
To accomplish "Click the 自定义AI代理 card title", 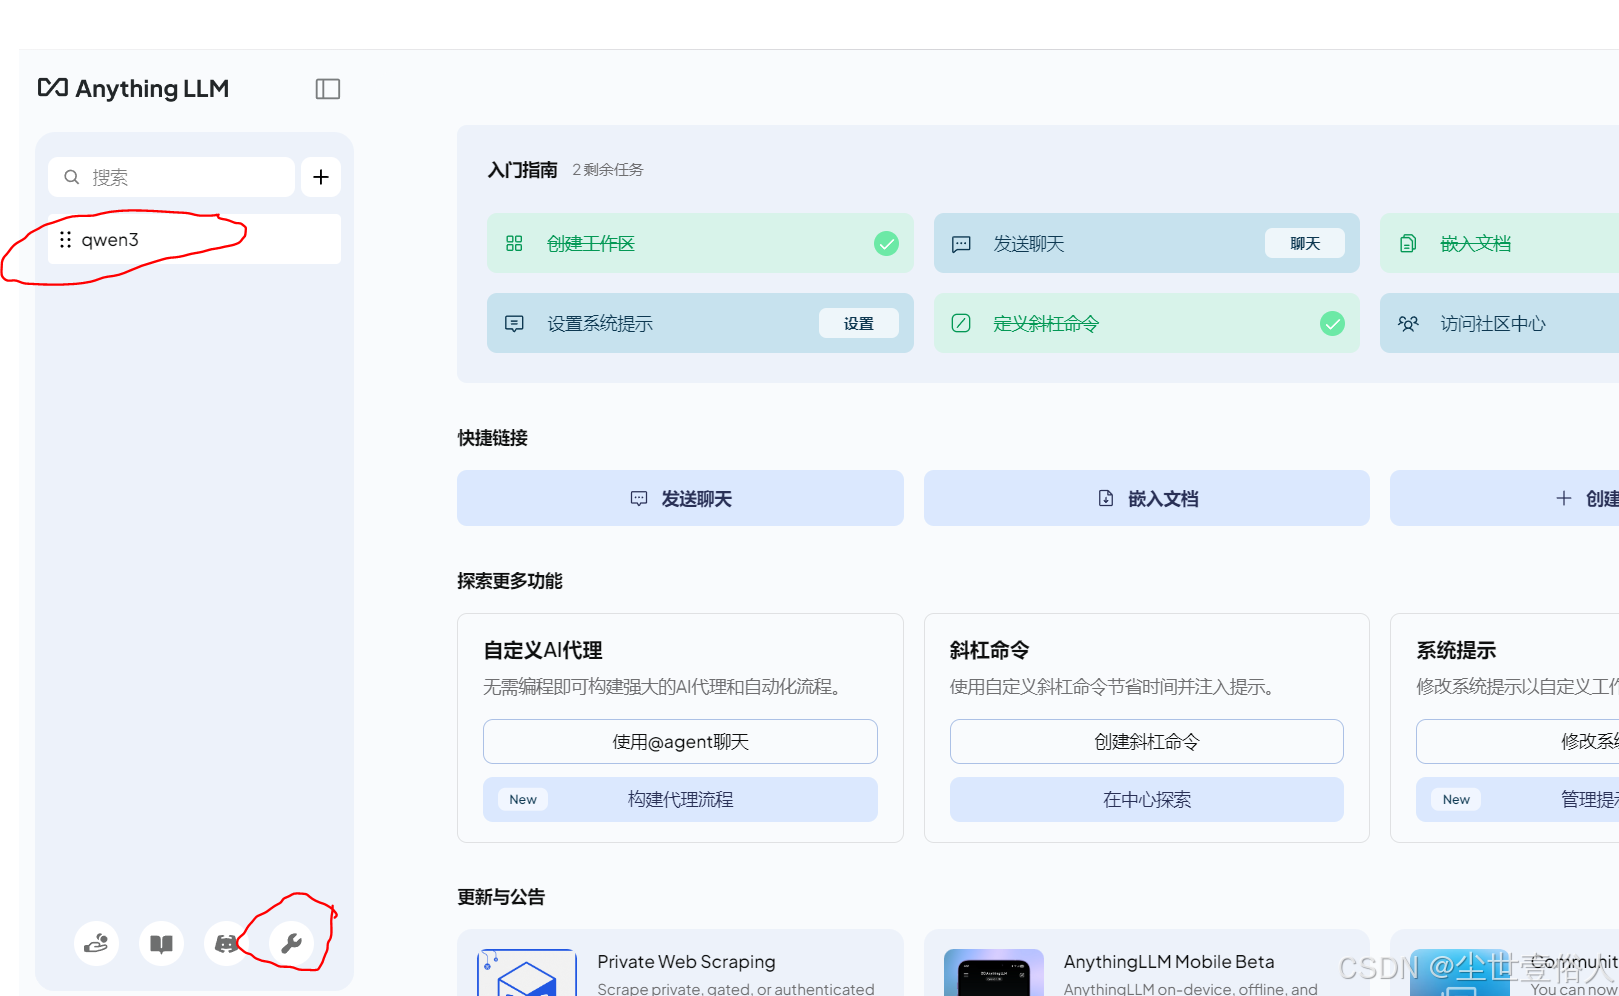I will [543, 650].
